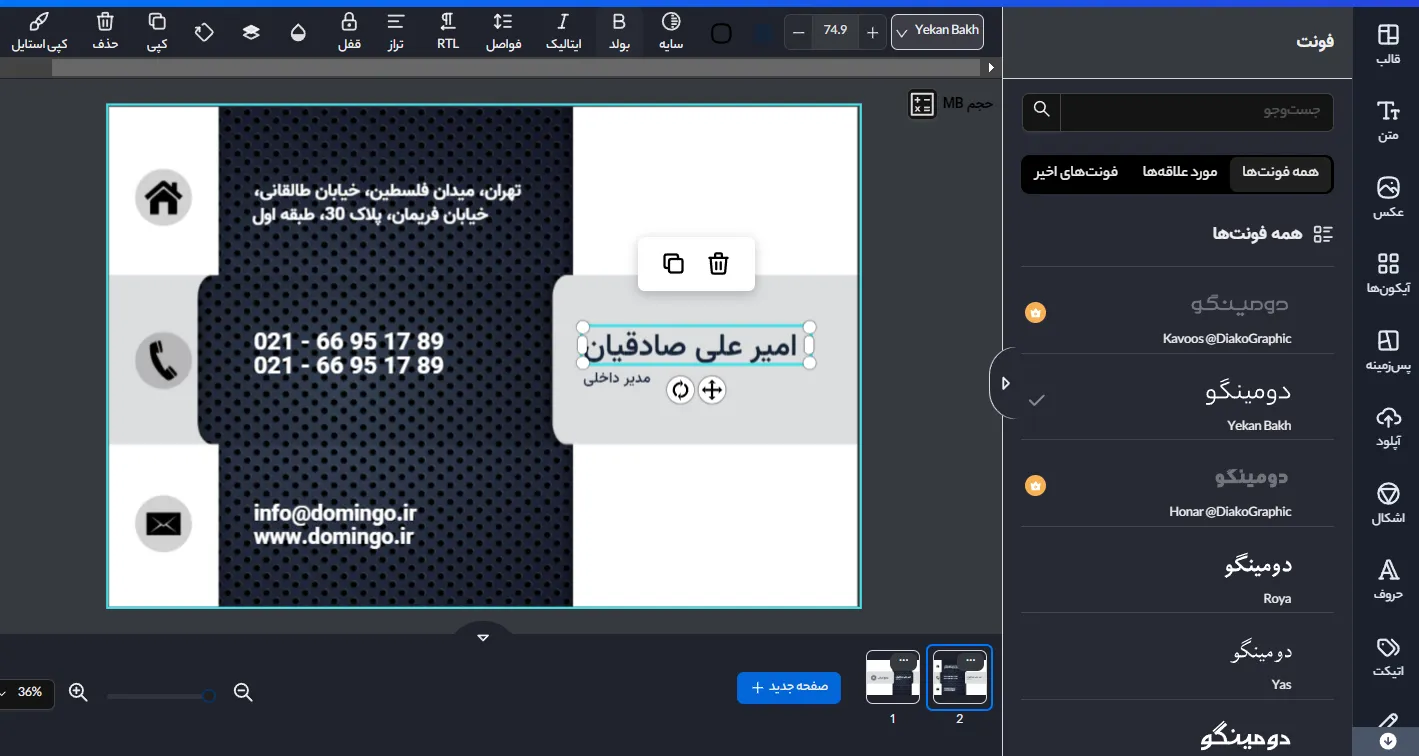1419x756 pixels.
Task: Open the آیکون‌ها (icons) sidebar panel
Action: click(x=1388, y=274)
